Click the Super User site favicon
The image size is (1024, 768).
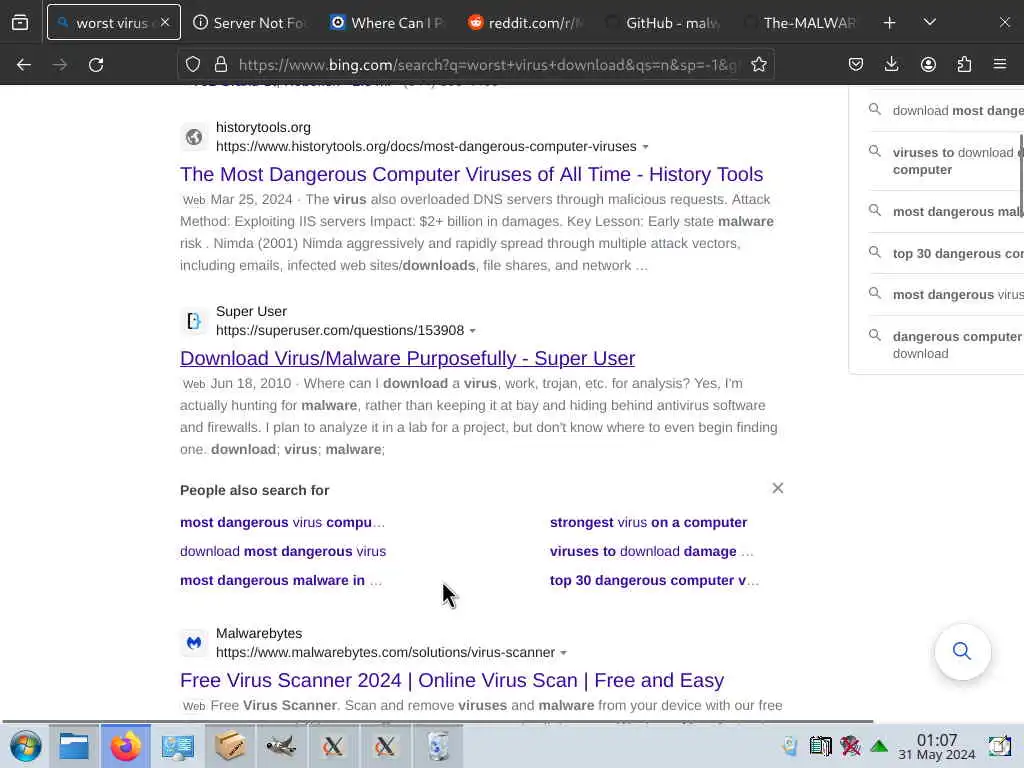194,321
